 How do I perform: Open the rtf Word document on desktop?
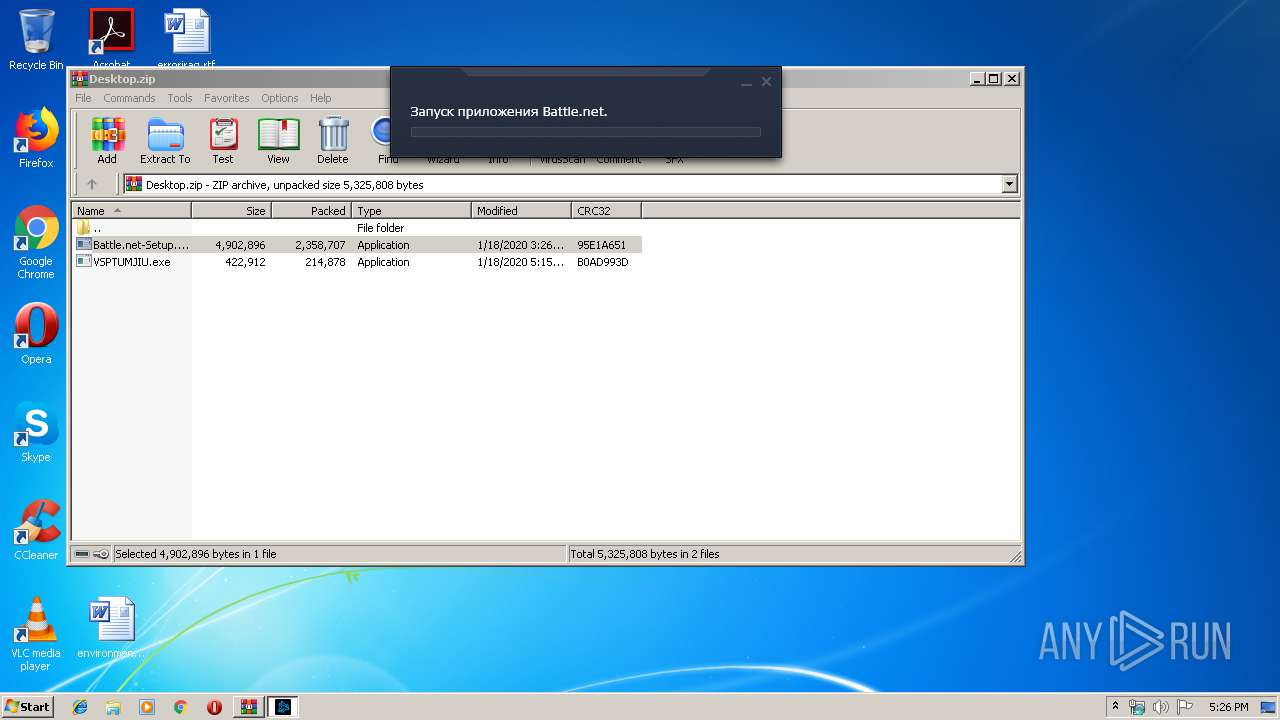pos(186,37)
